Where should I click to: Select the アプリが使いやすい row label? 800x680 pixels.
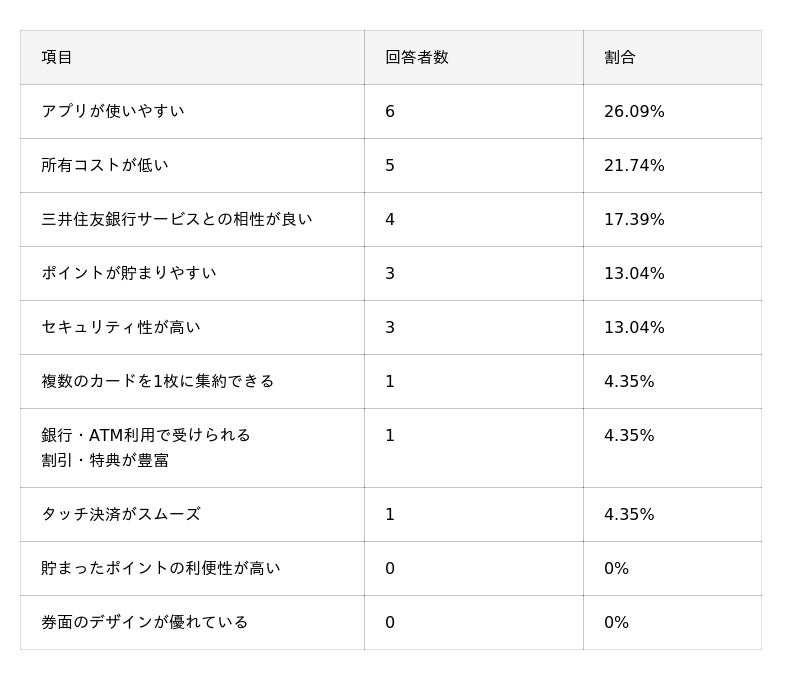point(113,111)
